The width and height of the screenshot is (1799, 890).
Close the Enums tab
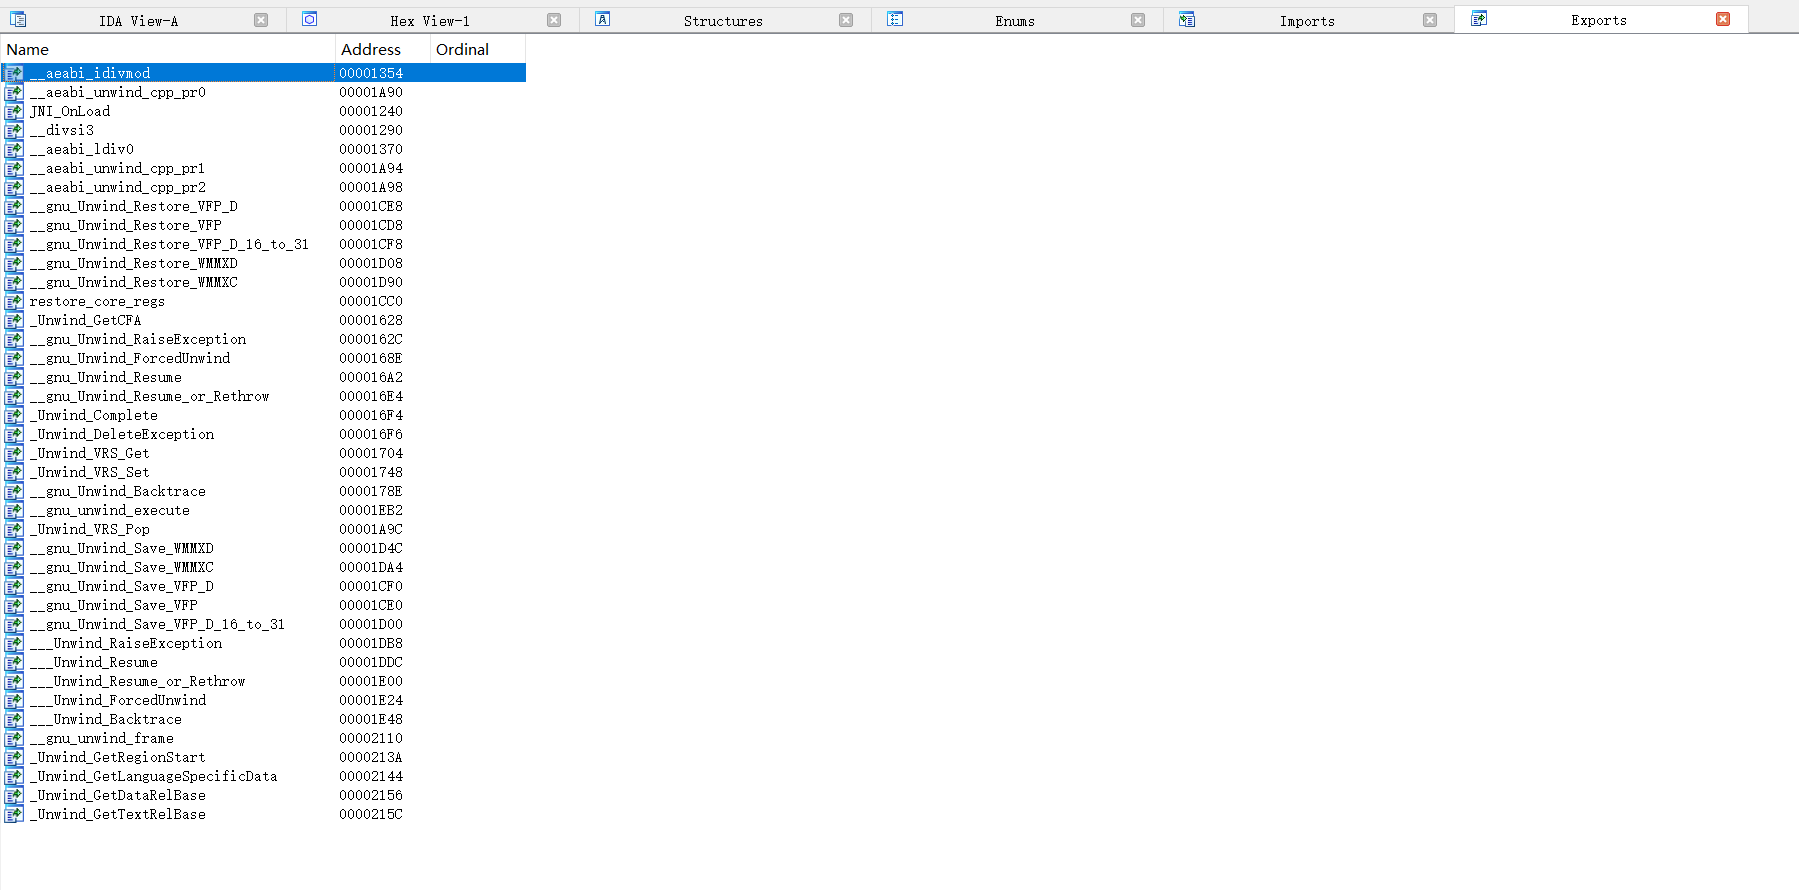[1138, 20]
